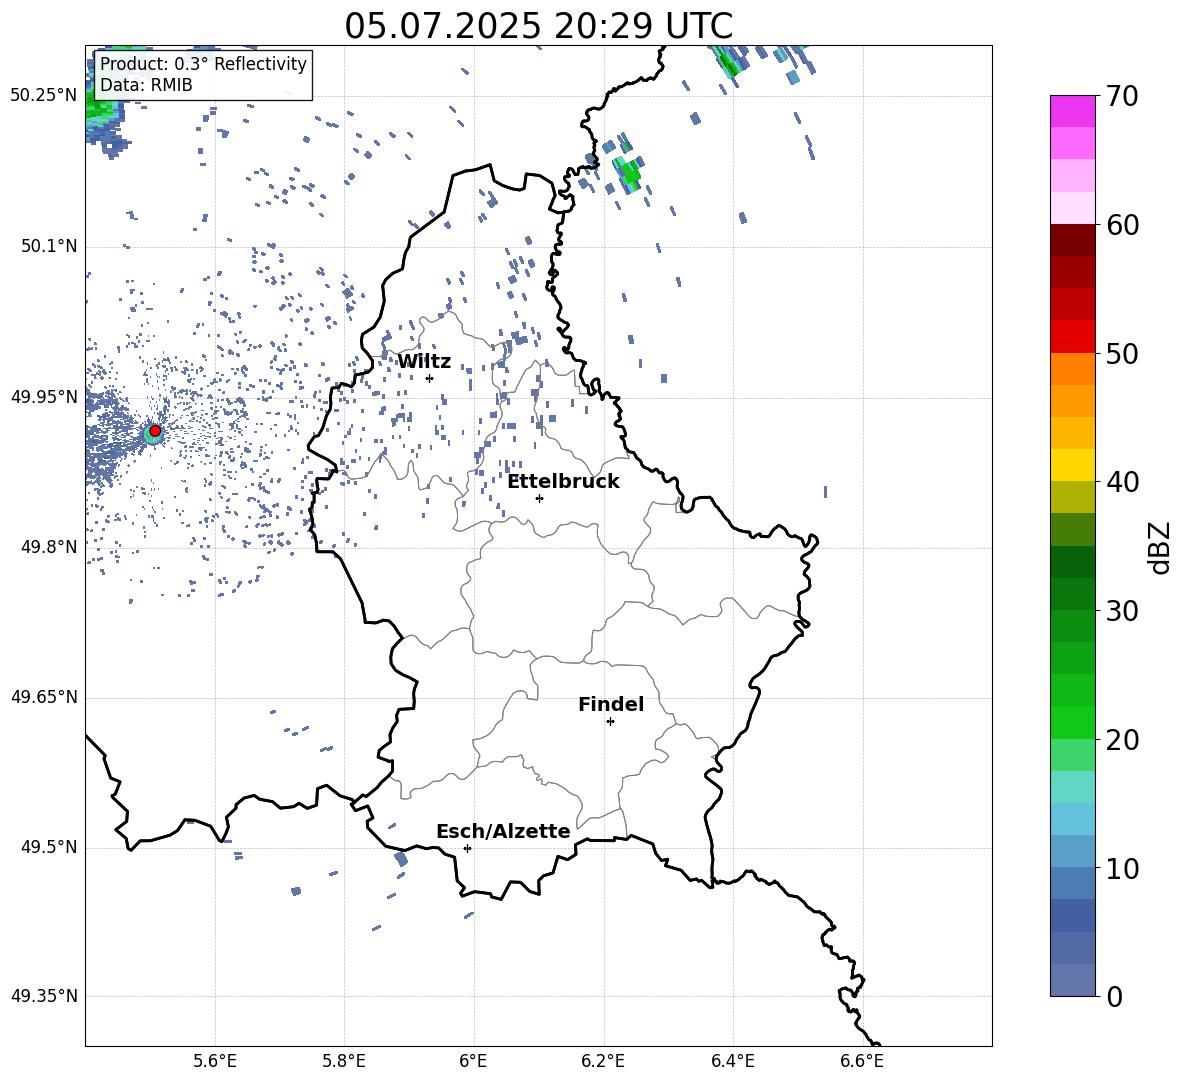
Task: Click the 70 tick on colorbar
Action: [1122, 96]
